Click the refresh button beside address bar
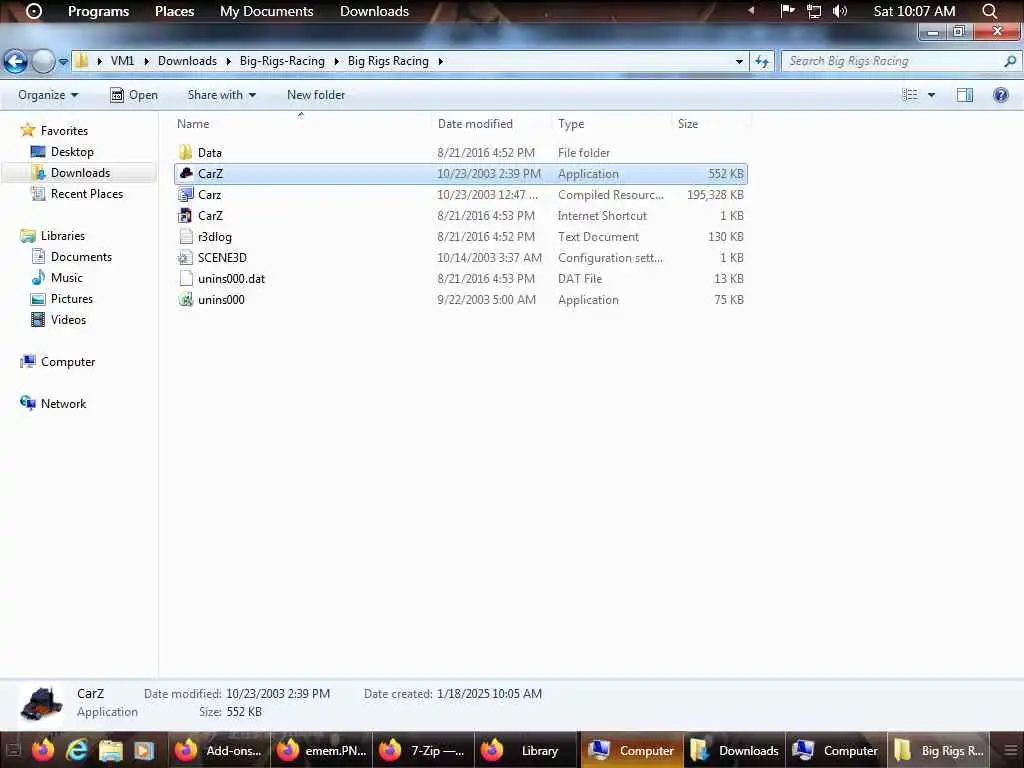The width and height of the screenshot is (1024, 768). pyautogui.click(x=761, y=61)
